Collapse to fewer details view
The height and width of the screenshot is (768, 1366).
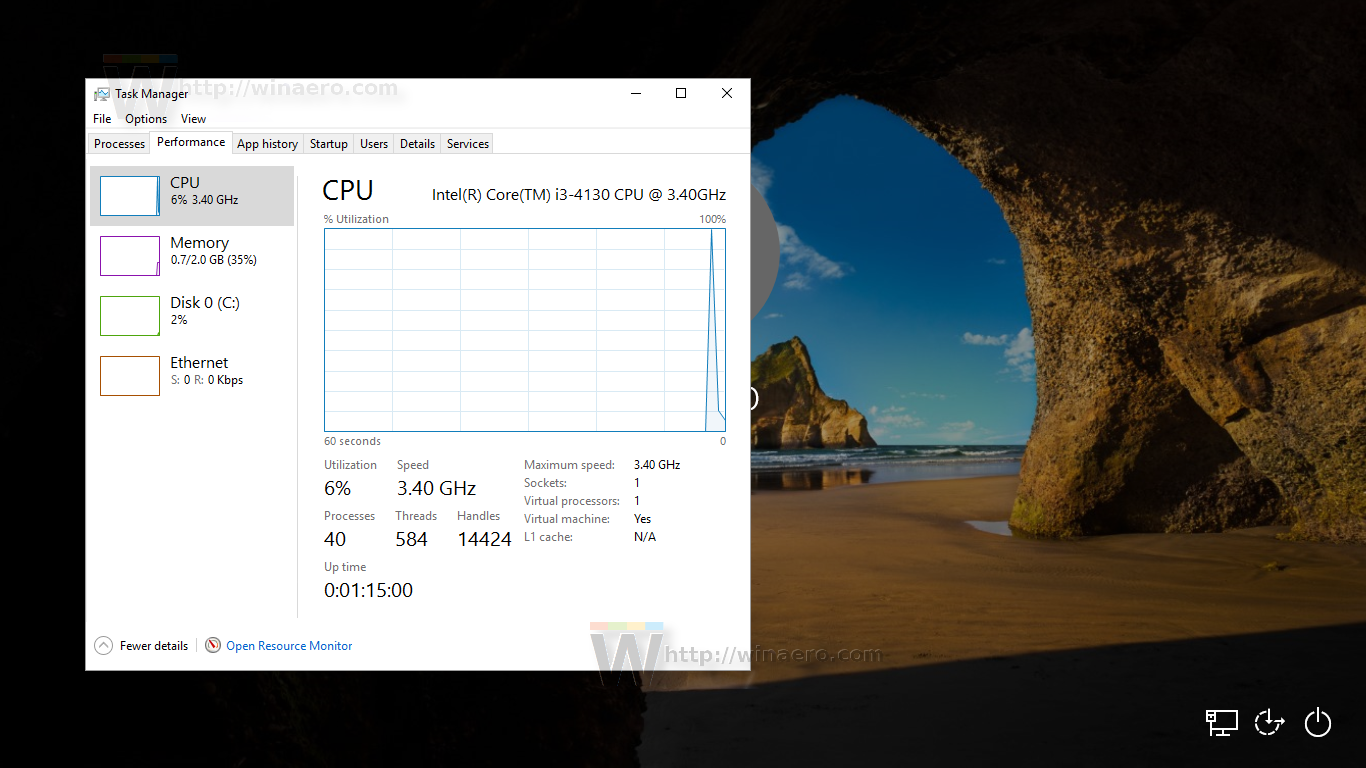tap(152, 645)
